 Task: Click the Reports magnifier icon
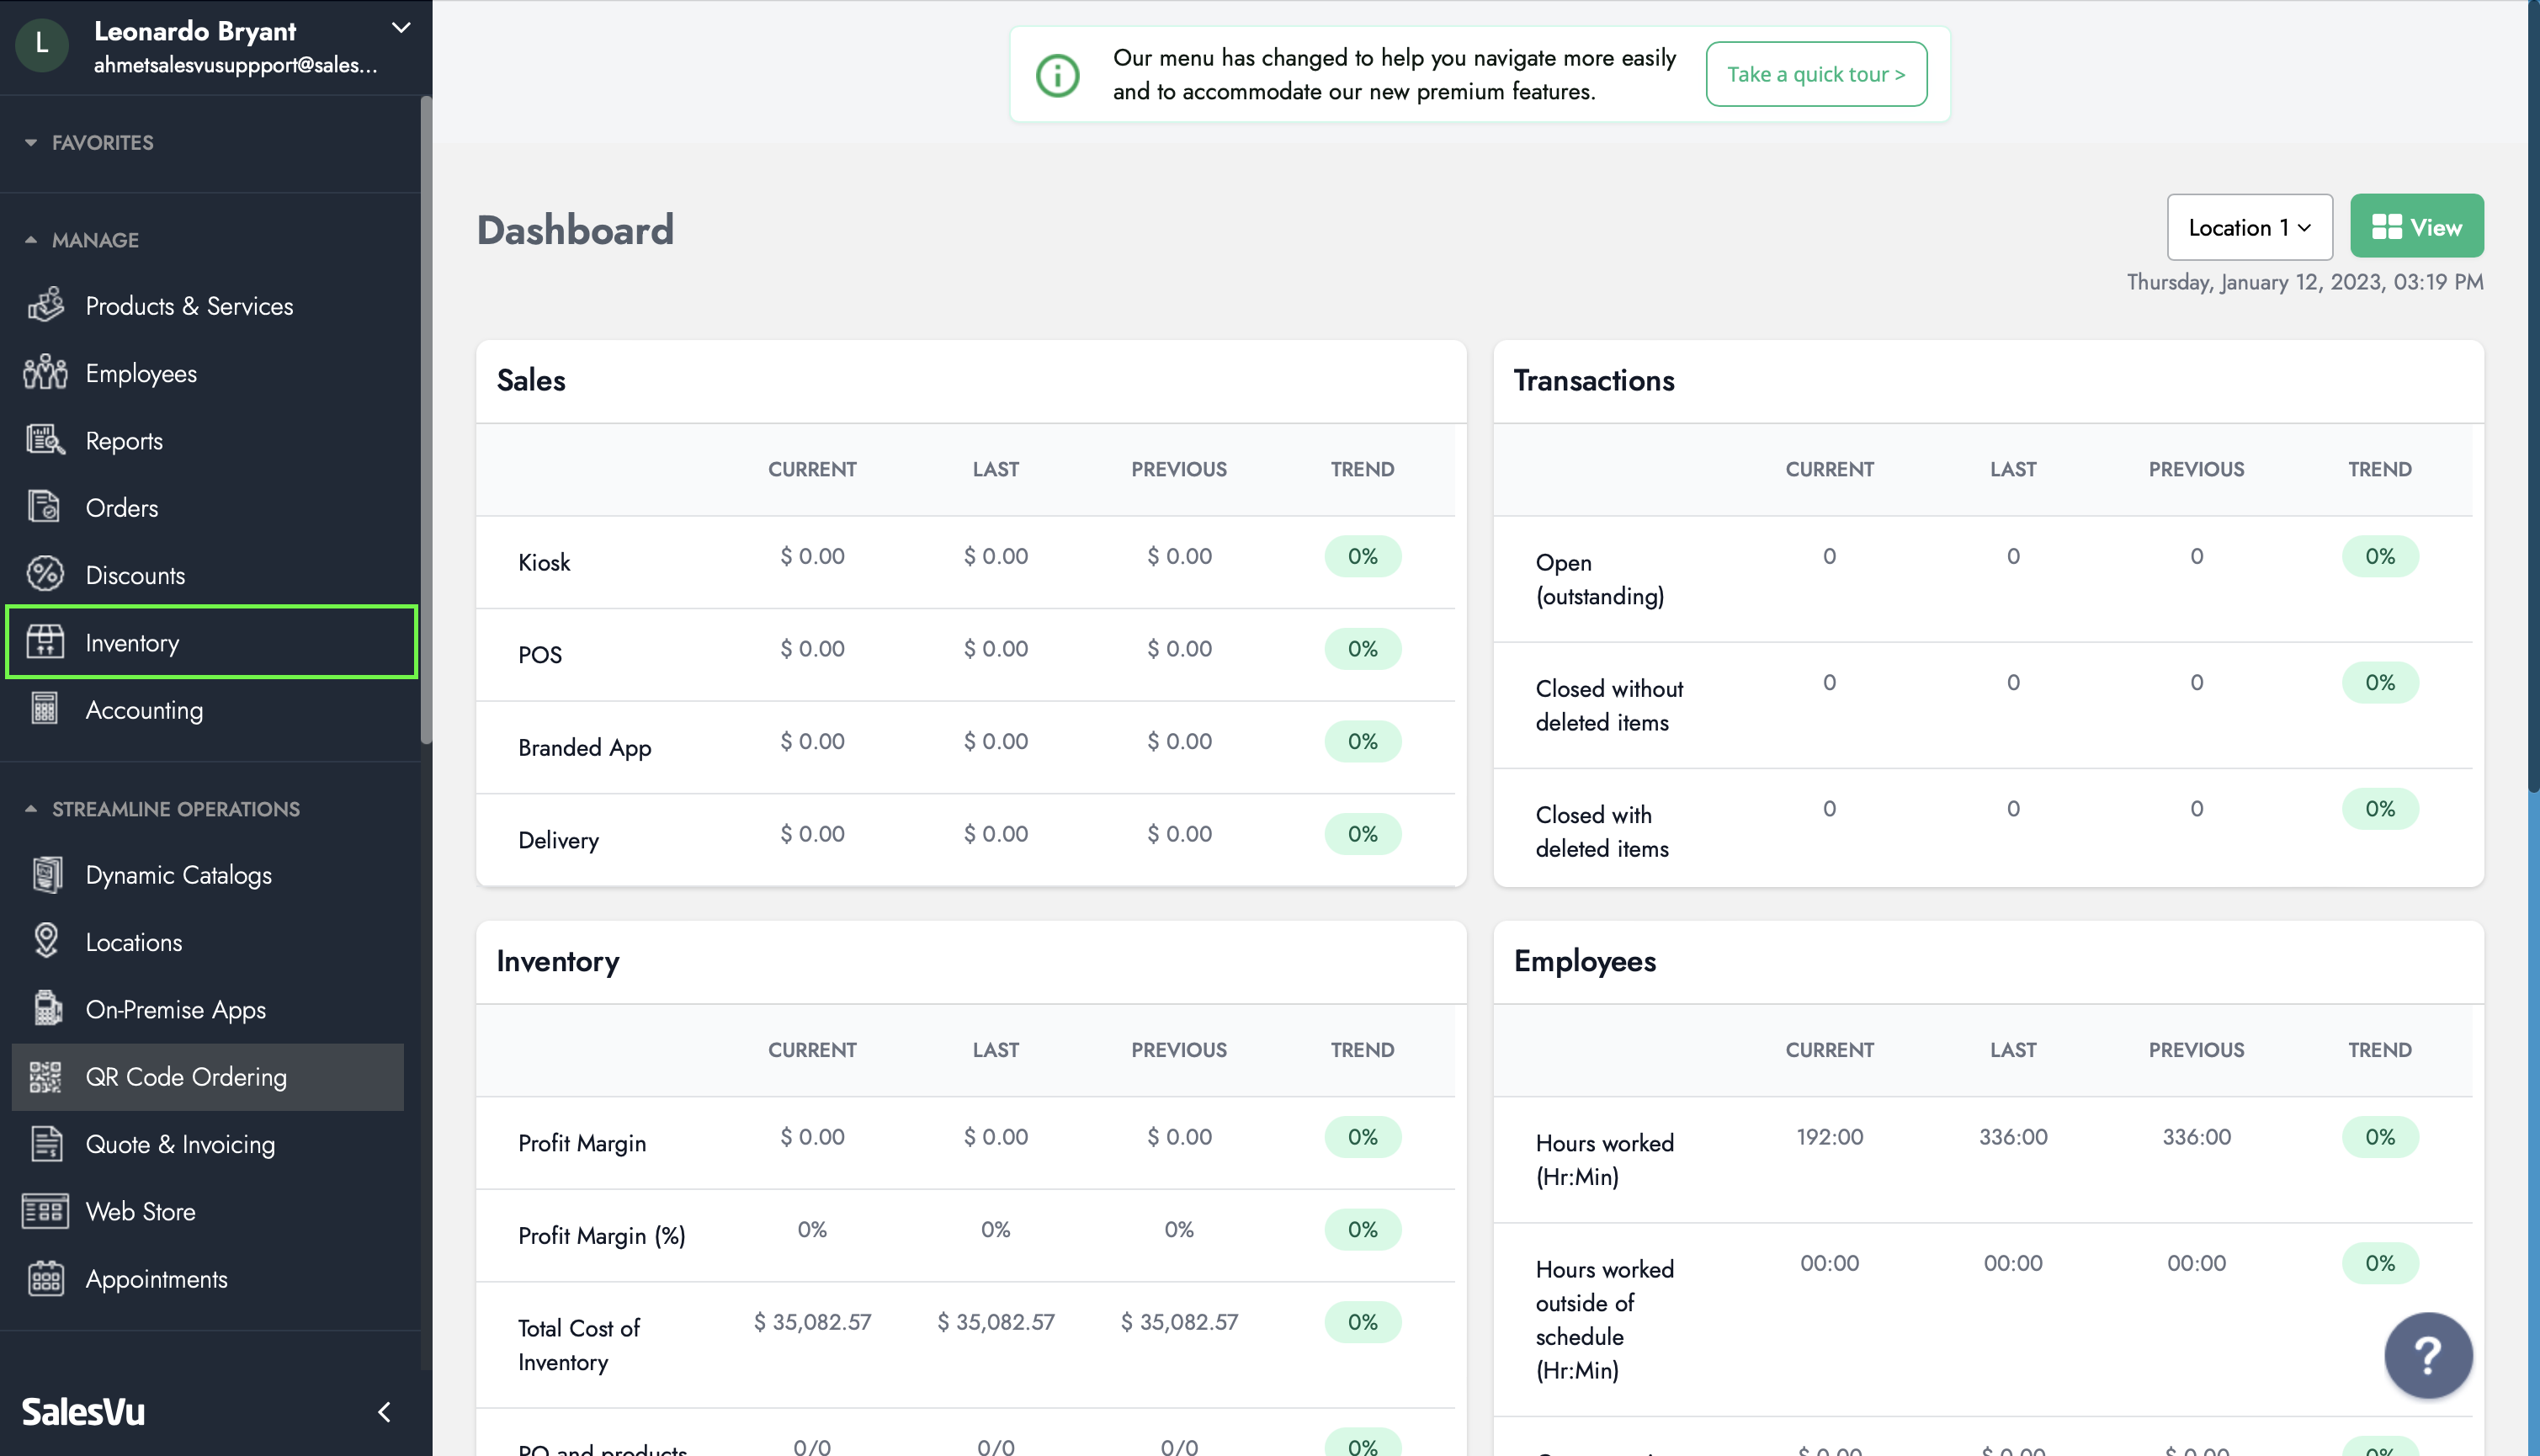[x=46, y=440]
